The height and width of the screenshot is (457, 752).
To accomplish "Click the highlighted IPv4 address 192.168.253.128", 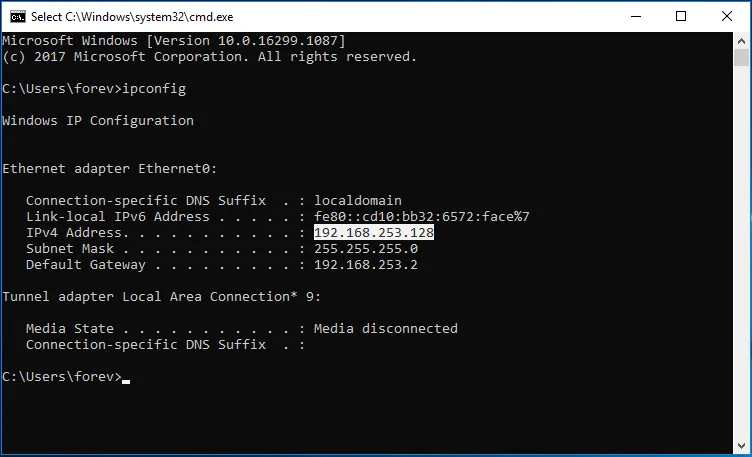I will 374,233.
